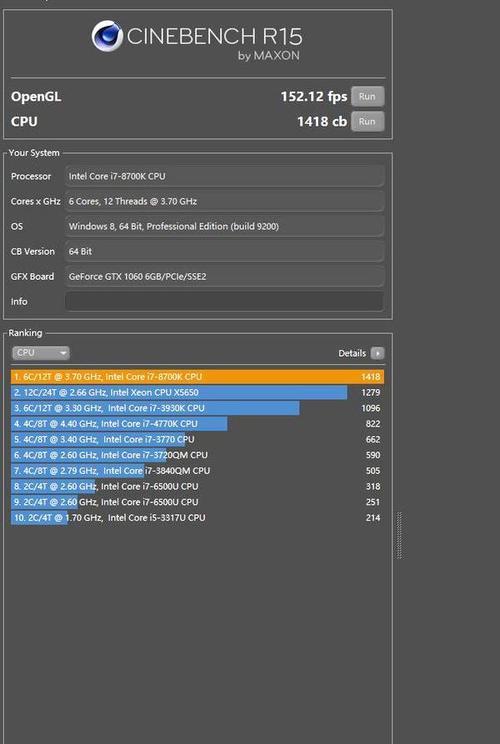
Task: Click the CB Version 64 Bit field
Action: 224,251
